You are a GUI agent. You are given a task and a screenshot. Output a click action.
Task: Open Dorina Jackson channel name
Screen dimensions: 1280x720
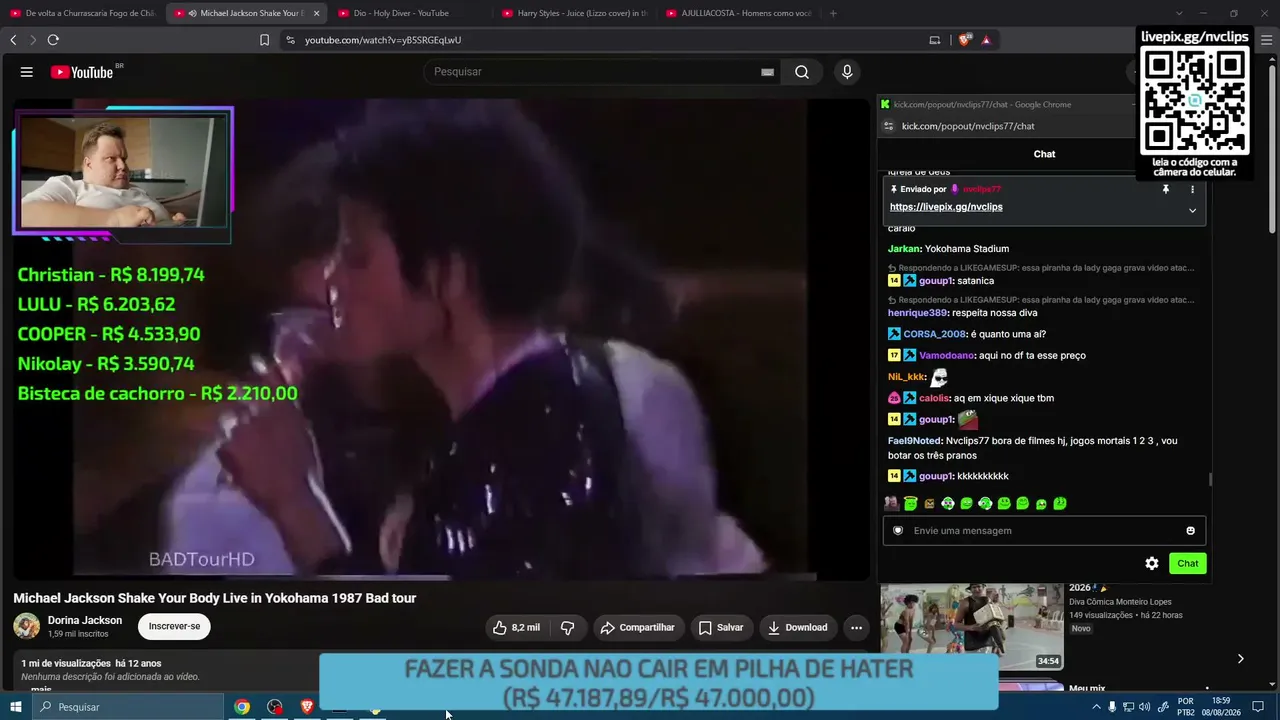(85, 620)
